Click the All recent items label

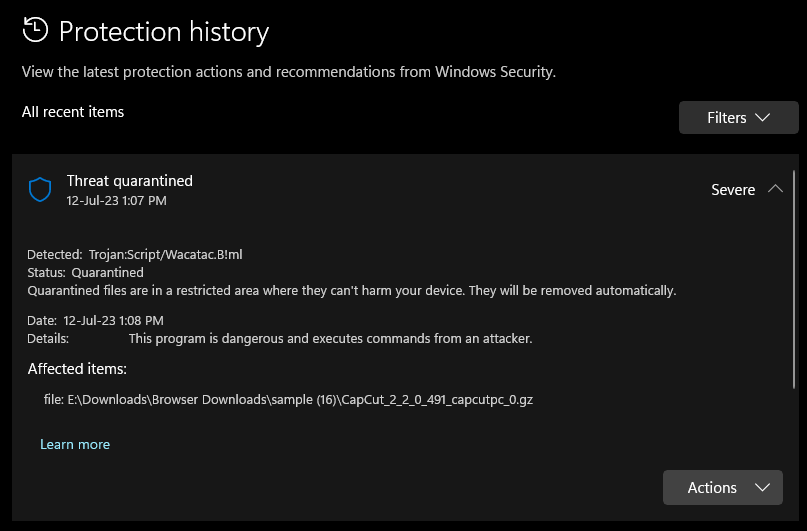(73, 112)
